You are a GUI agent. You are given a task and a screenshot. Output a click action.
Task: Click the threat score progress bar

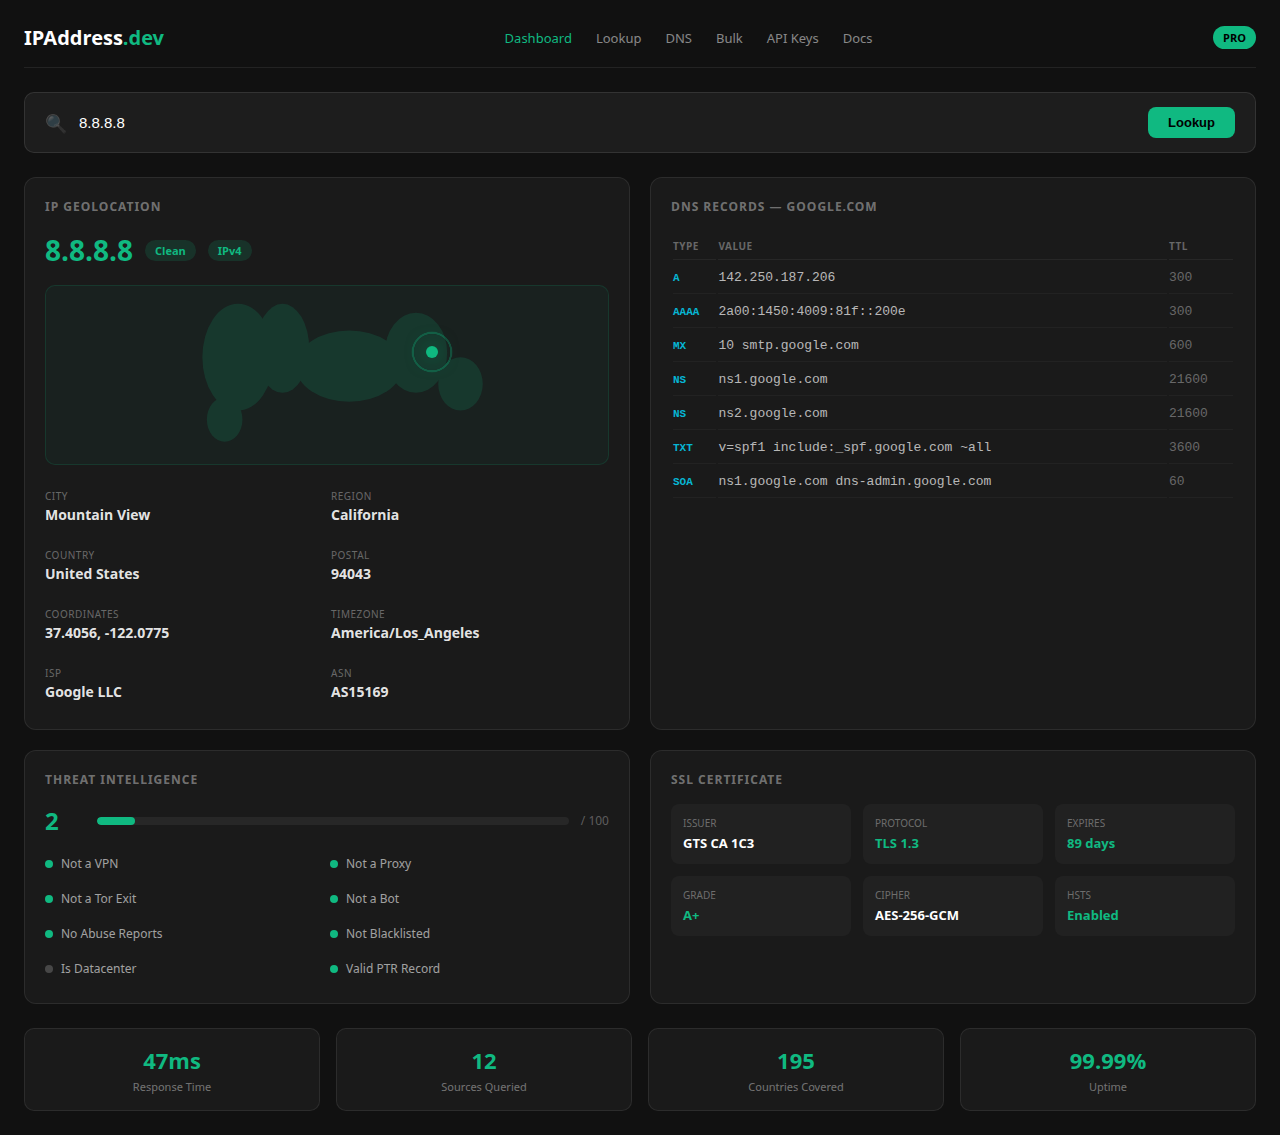point(332,820)
